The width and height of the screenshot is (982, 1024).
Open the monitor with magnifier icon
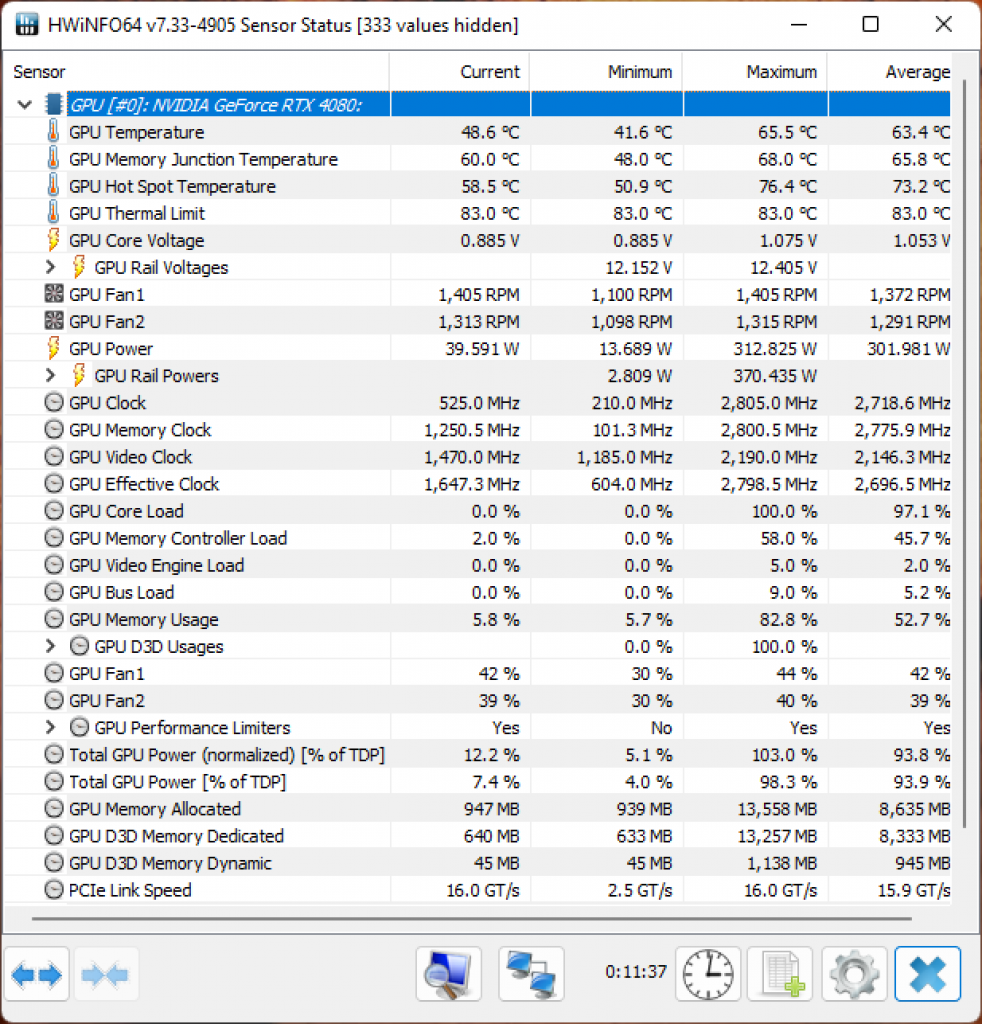click(449, 974)
